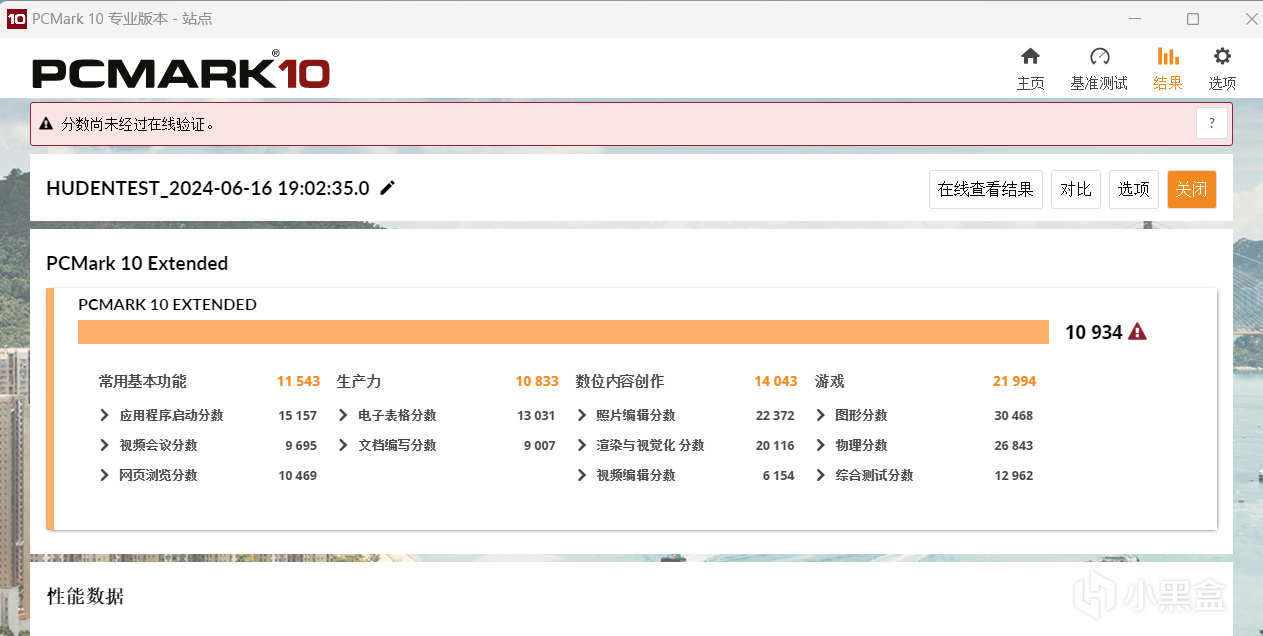Viewport: 1263px width, 636px height.
Task: Click the 选项 button beside 对比
Action: click(1133, 189)
